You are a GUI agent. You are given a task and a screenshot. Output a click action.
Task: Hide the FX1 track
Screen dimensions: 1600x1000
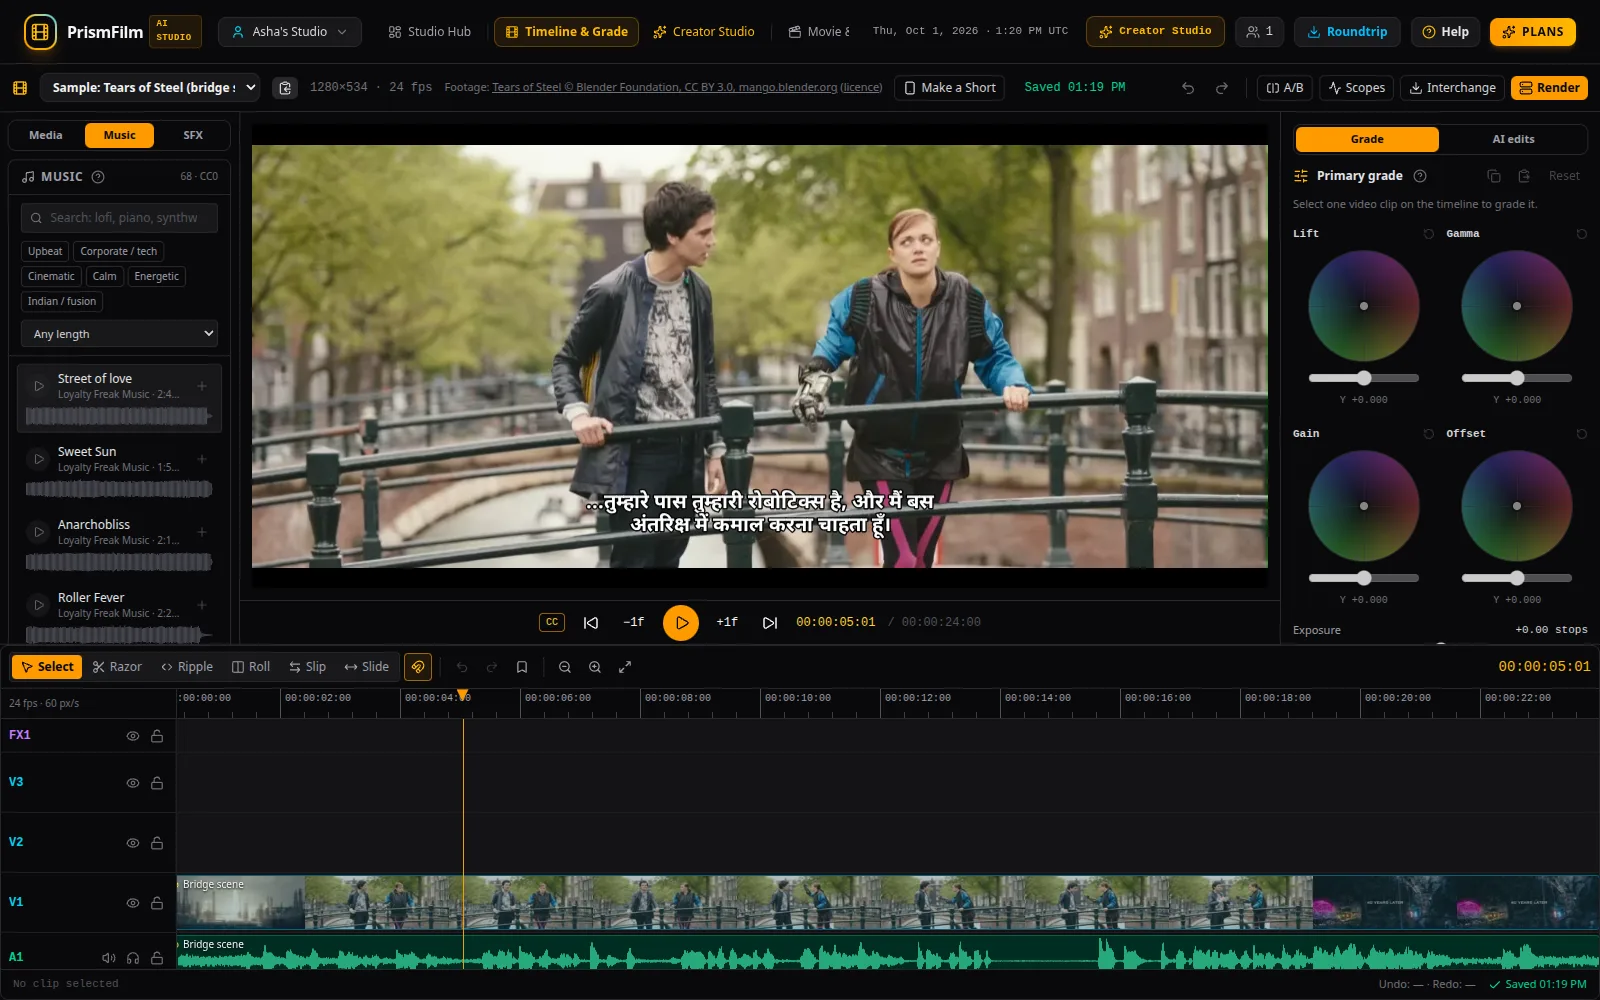[x=133, y=736]
